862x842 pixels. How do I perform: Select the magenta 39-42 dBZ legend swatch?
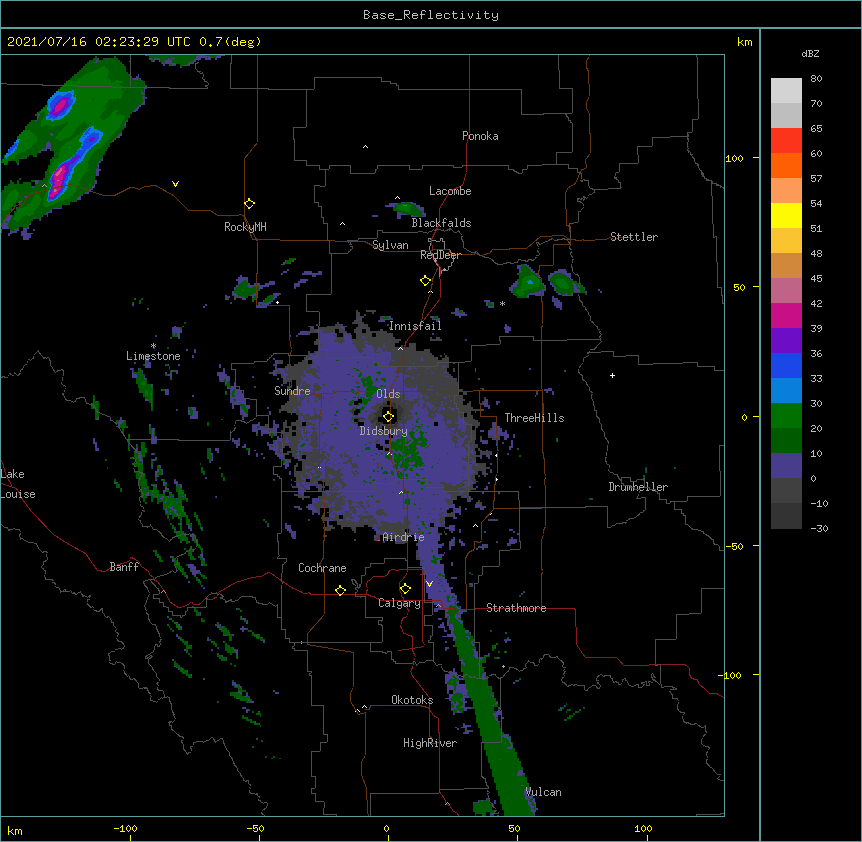pyautogui.click(x=786, y=315)
